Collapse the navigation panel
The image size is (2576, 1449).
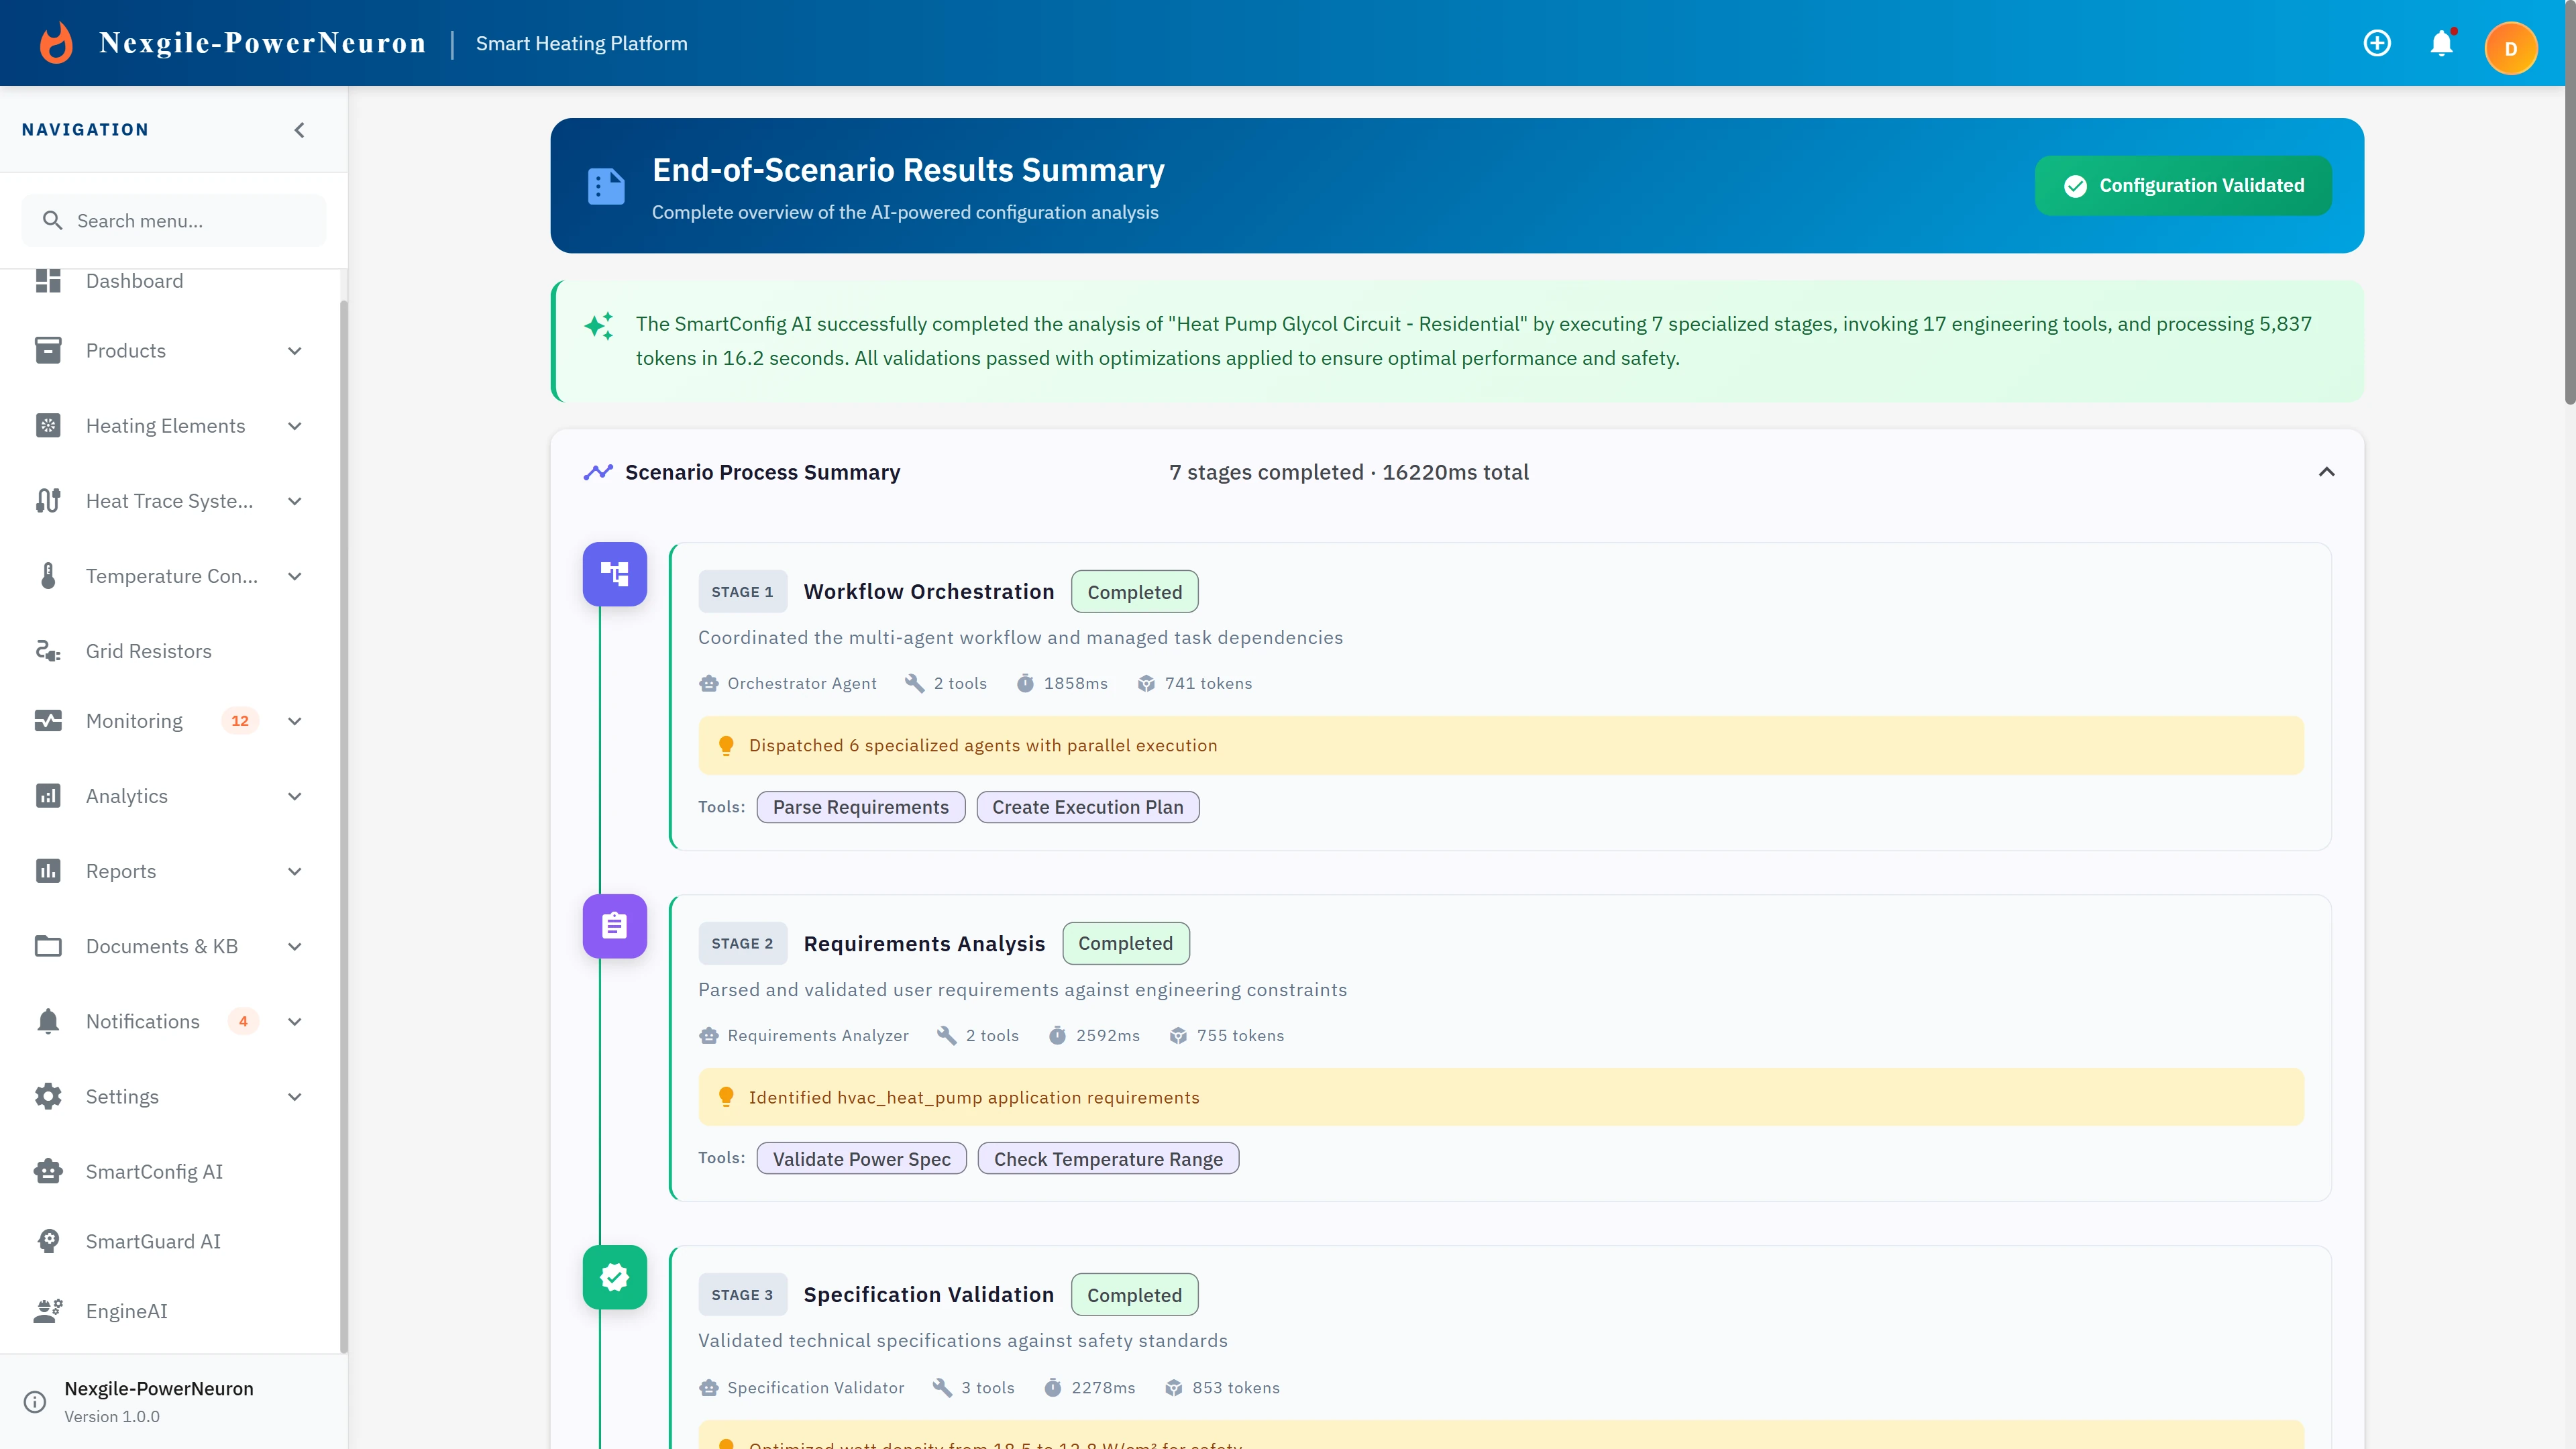[298, 129]
